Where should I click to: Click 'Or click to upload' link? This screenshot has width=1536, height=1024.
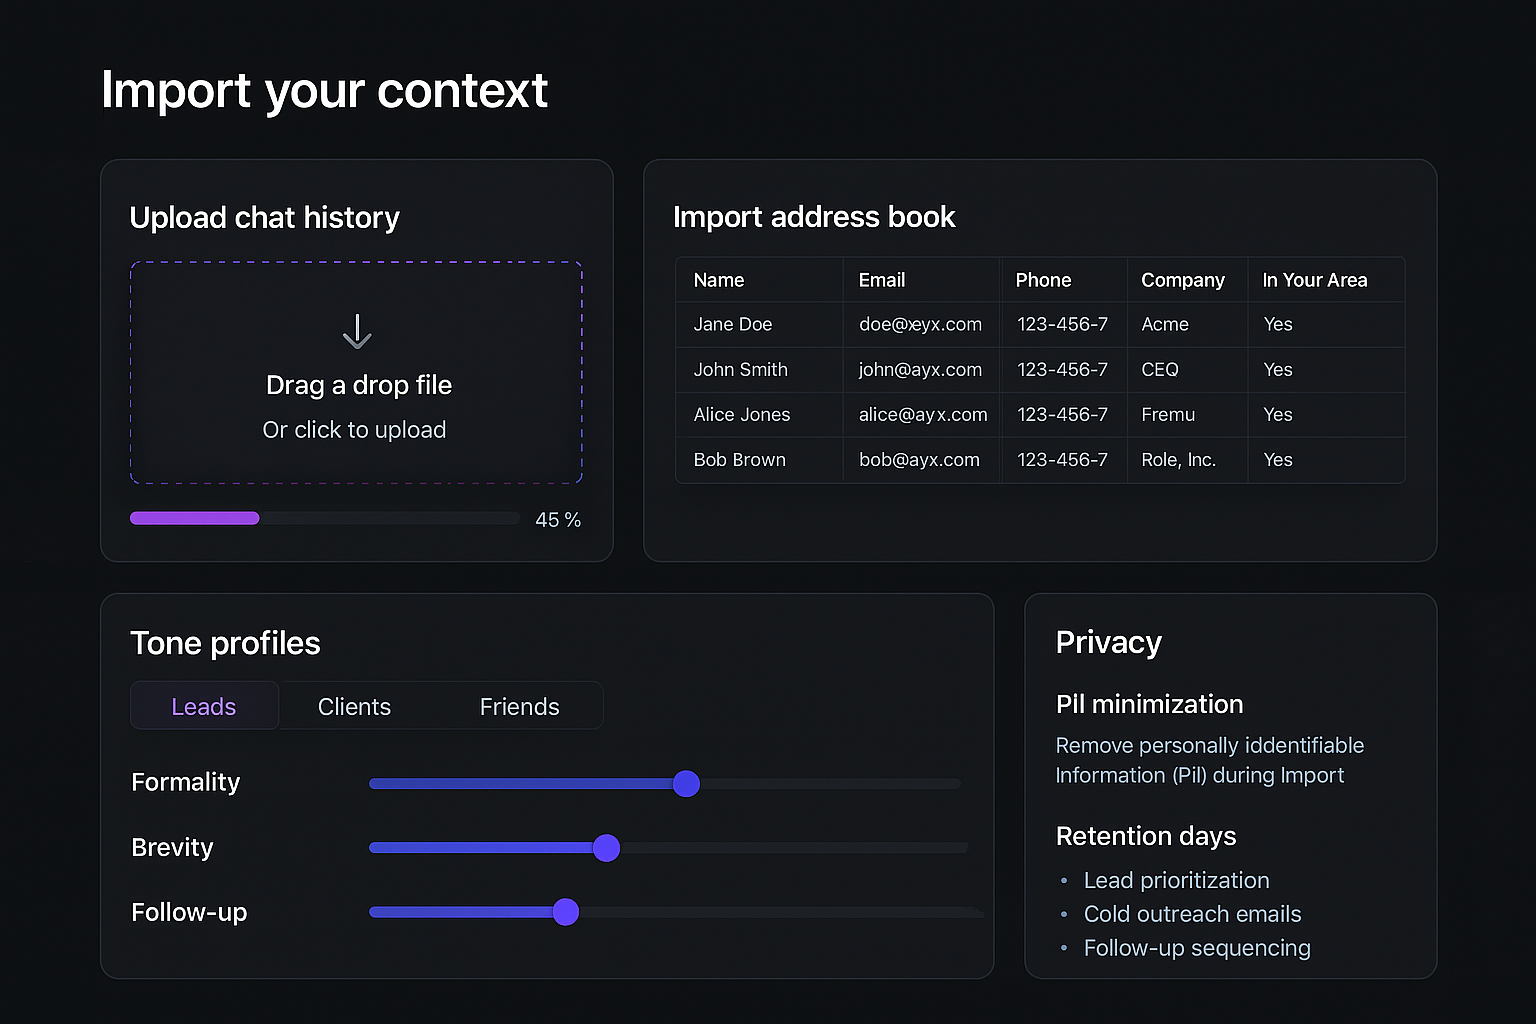(x=354, y=430)
